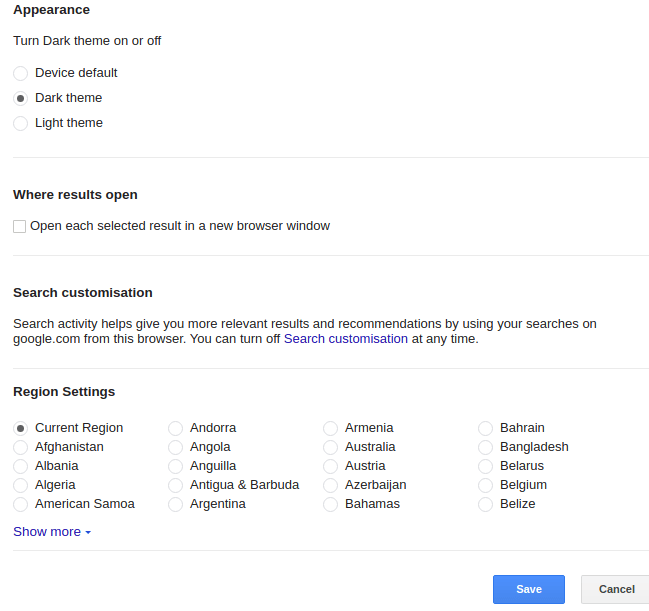
Task: Expand Show more regions list
Action: pyautogui.click(x=52, y=532)
